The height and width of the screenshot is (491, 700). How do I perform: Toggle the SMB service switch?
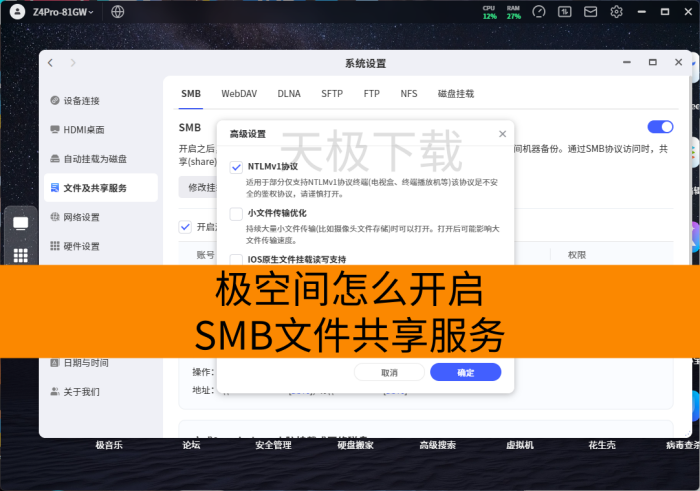point(660,127)
